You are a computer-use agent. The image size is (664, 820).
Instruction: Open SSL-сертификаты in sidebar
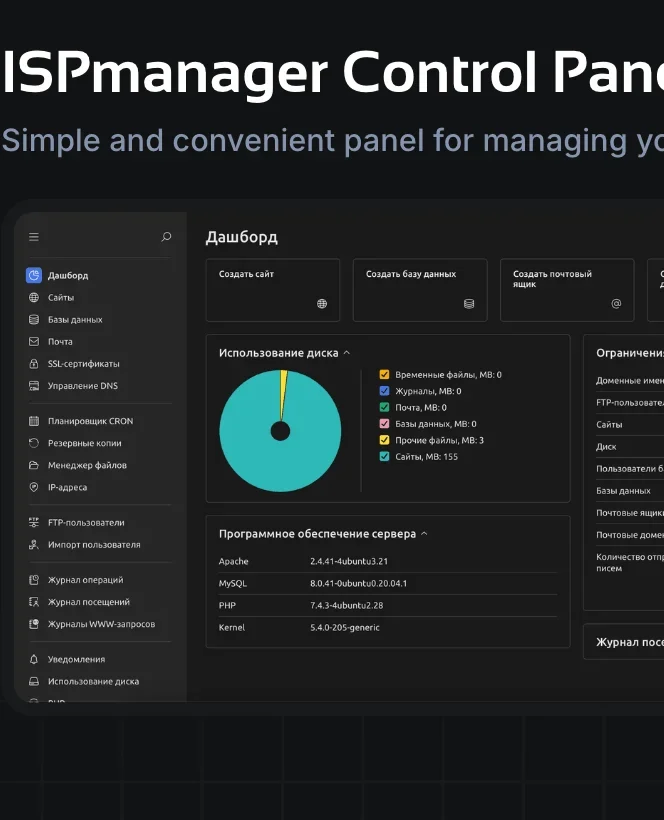(x=84, y=363)
